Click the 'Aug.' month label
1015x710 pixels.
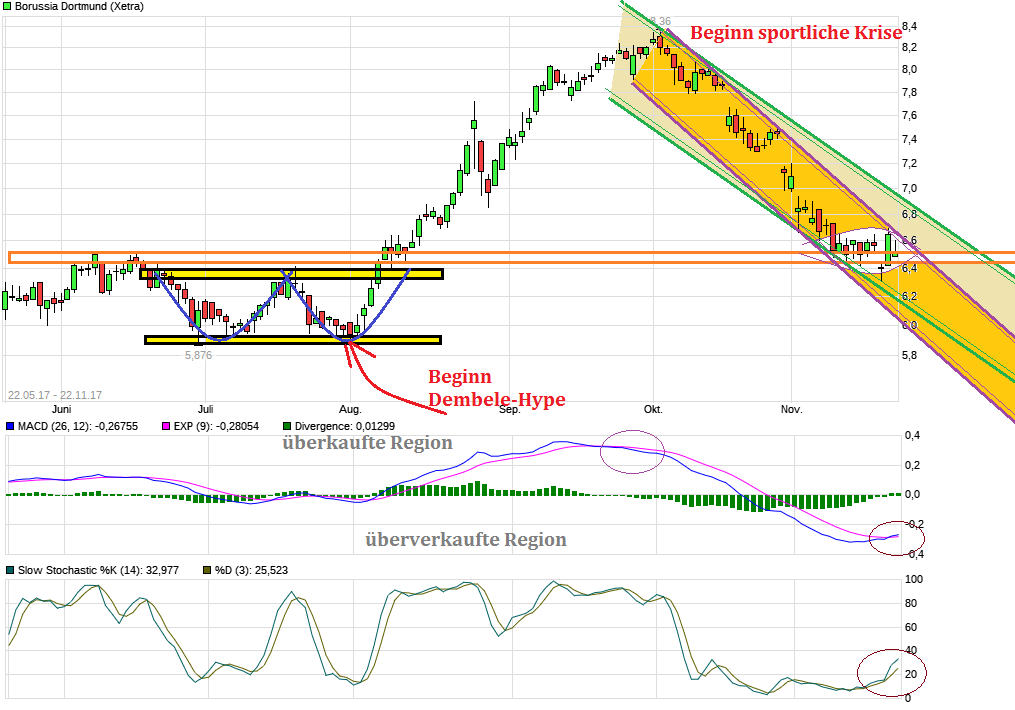350,409
